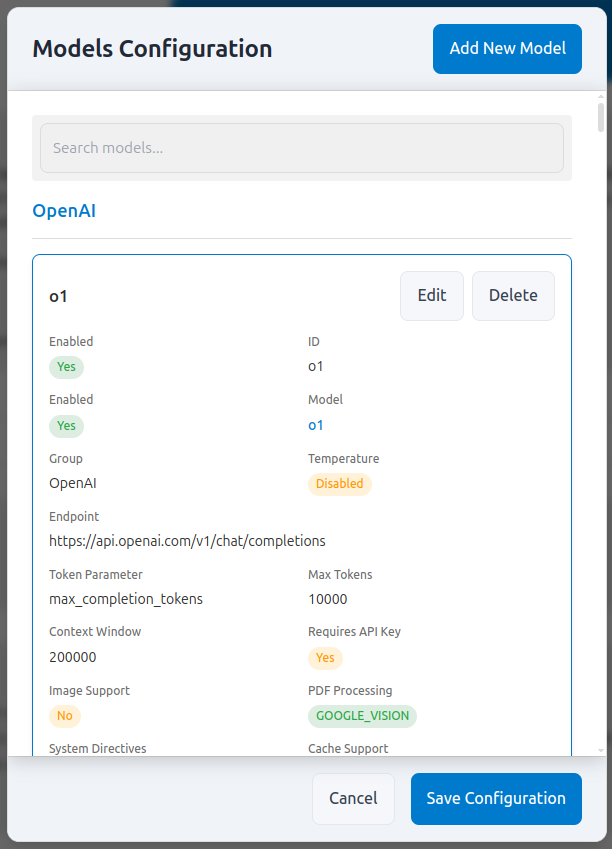Click the endpoint URL api.openai.com text
The width and height of the screenshot is (612, 849).
[x=187, y=541]
